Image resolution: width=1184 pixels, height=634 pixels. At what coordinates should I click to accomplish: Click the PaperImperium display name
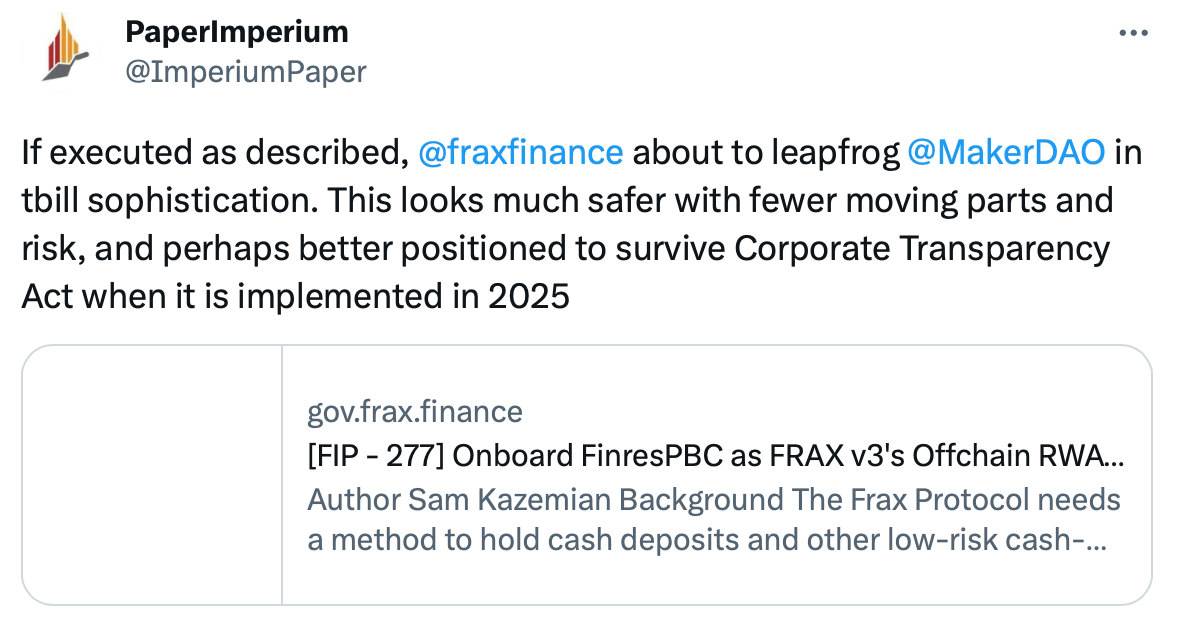pos(236,32)
